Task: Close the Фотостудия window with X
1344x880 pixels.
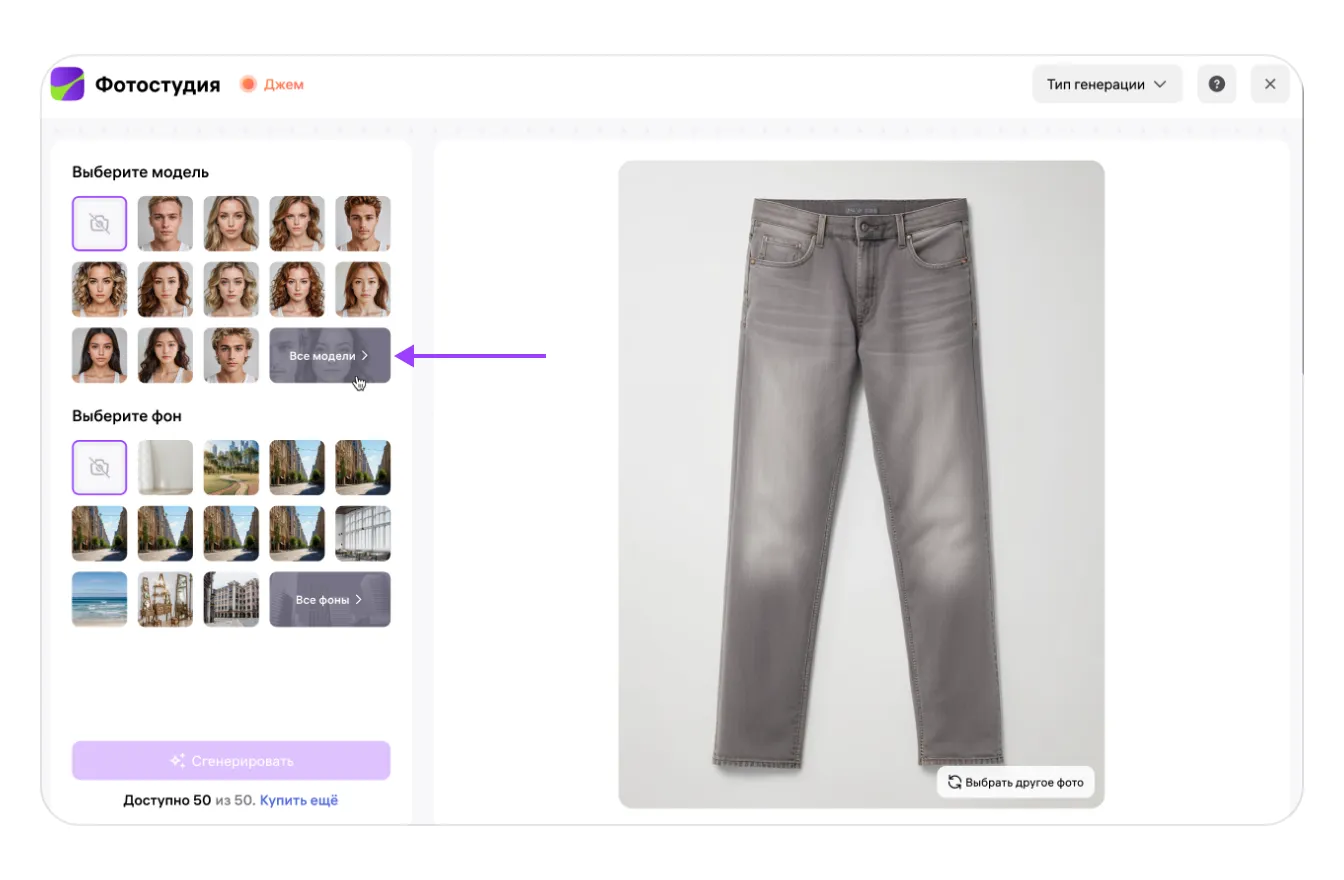Action: tap(1270, 84)
